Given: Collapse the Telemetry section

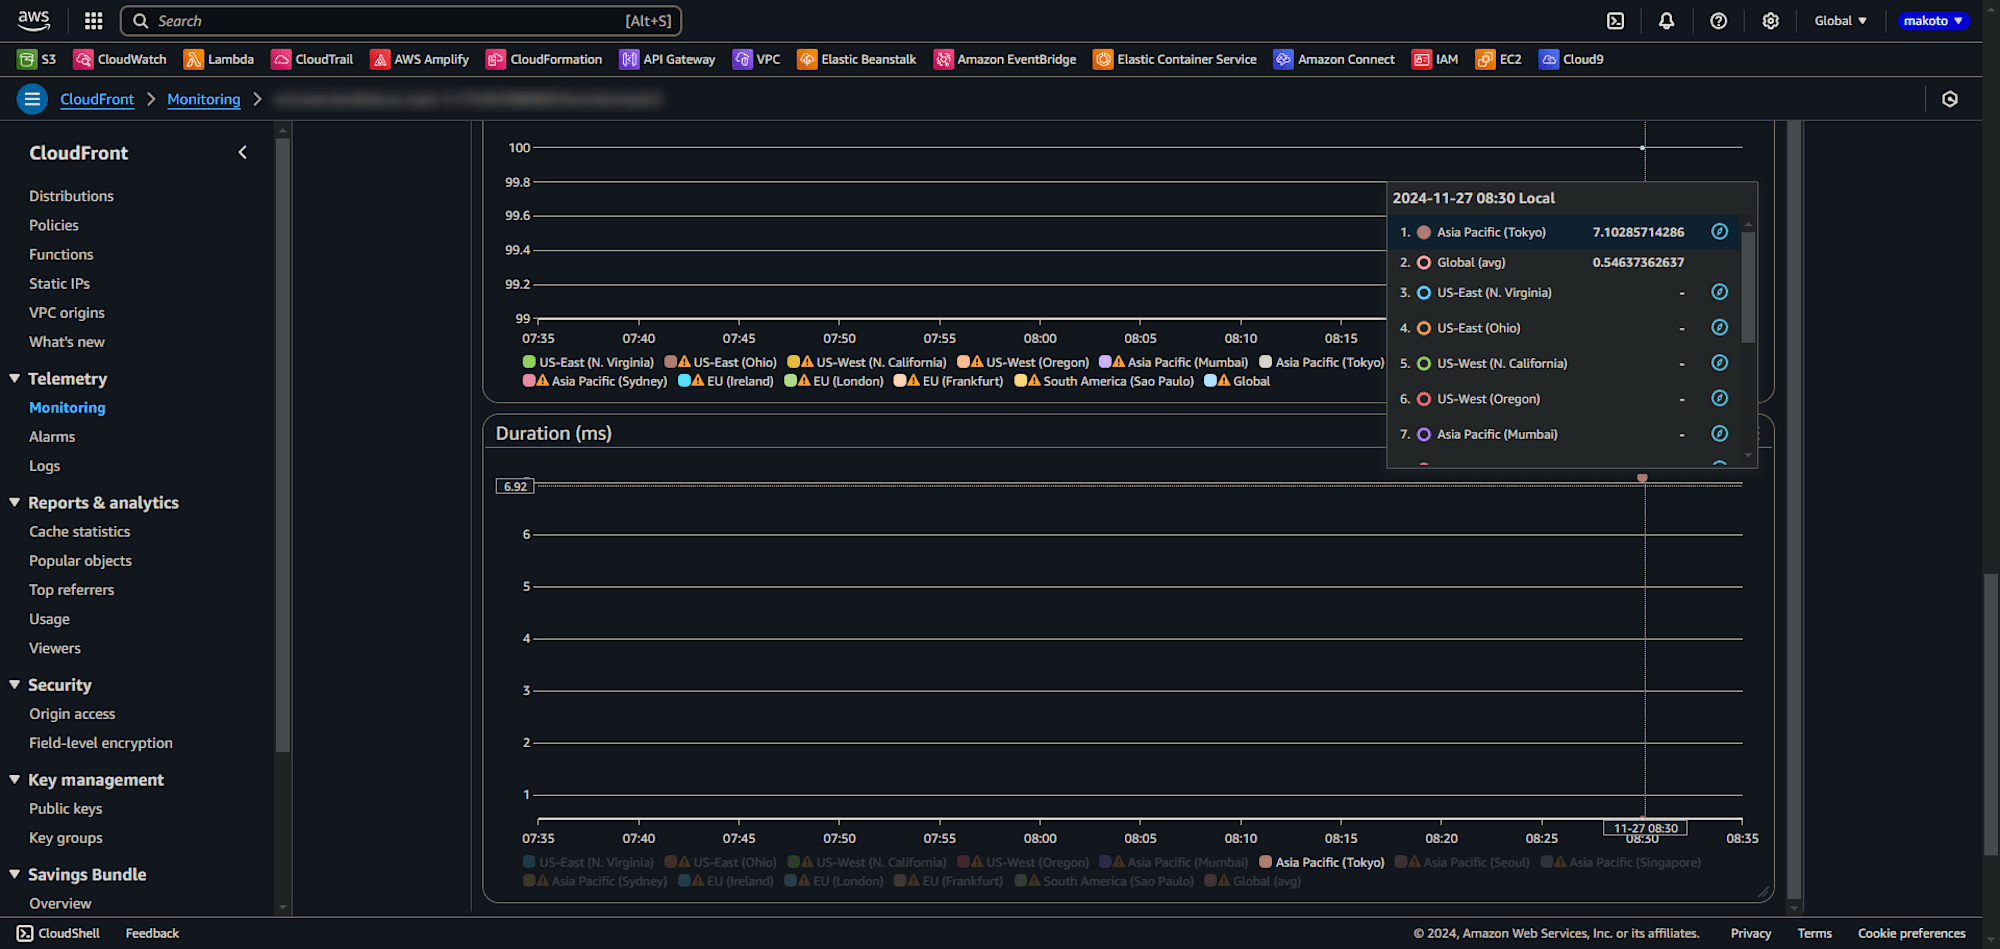Looking at the screenshot, I should point(15,379).
